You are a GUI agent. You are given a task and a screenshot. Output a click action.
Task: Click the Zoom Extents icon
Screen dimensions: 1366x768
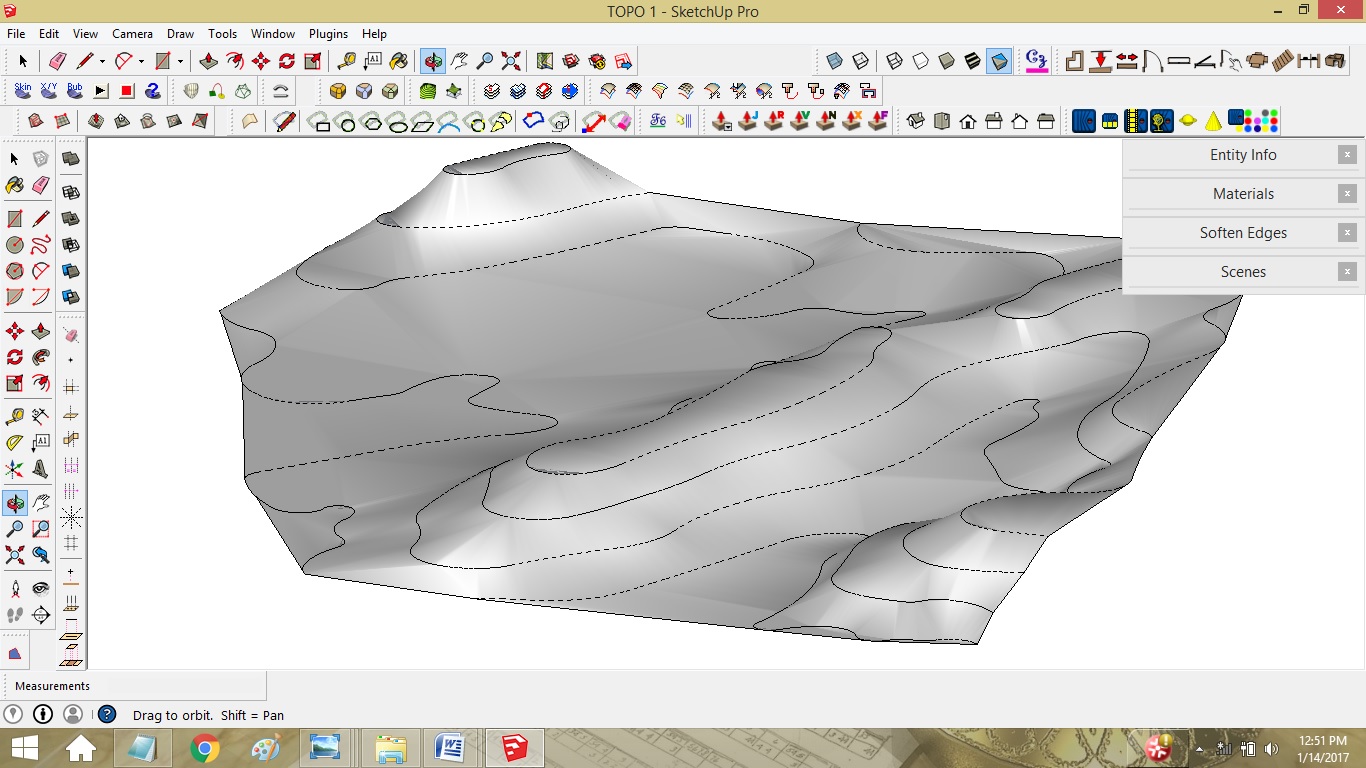click(511, 61)
